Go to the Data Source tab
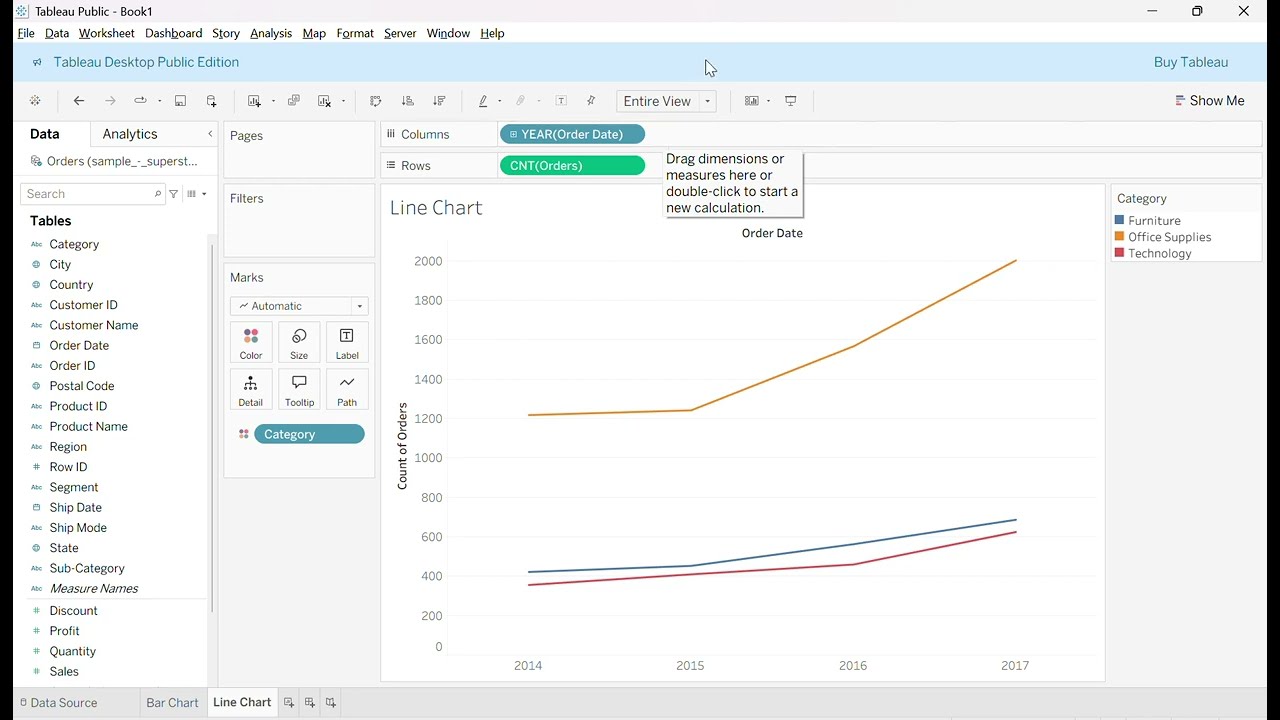1280x720 pixels. 59,703
